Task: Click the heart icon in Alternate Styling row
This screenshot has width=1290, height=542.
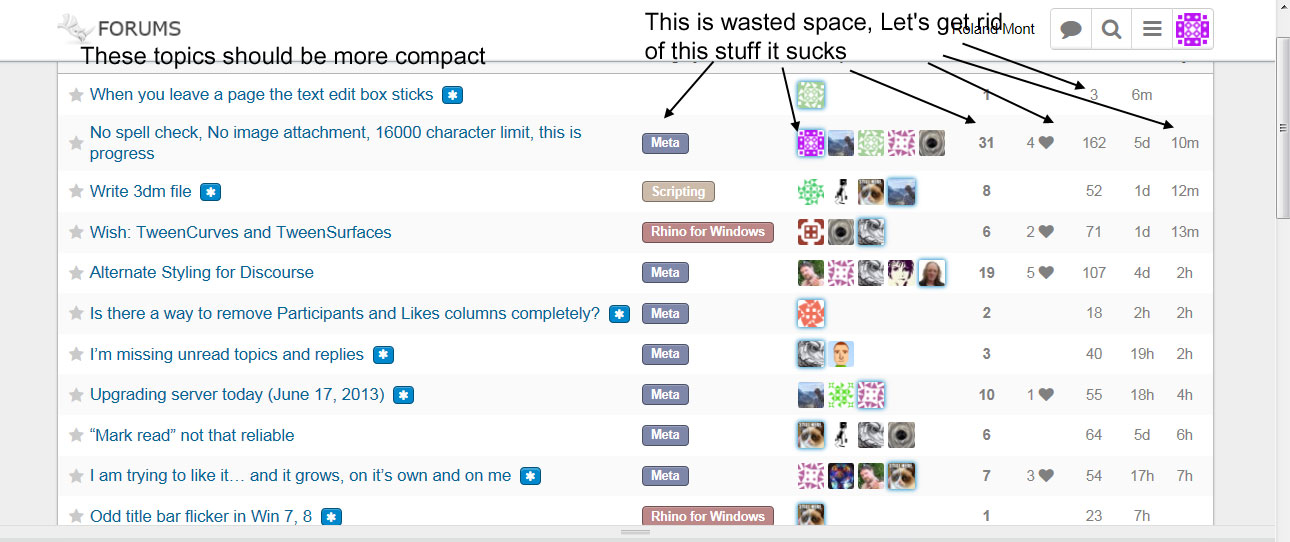Action: (x=1046, y=272)
